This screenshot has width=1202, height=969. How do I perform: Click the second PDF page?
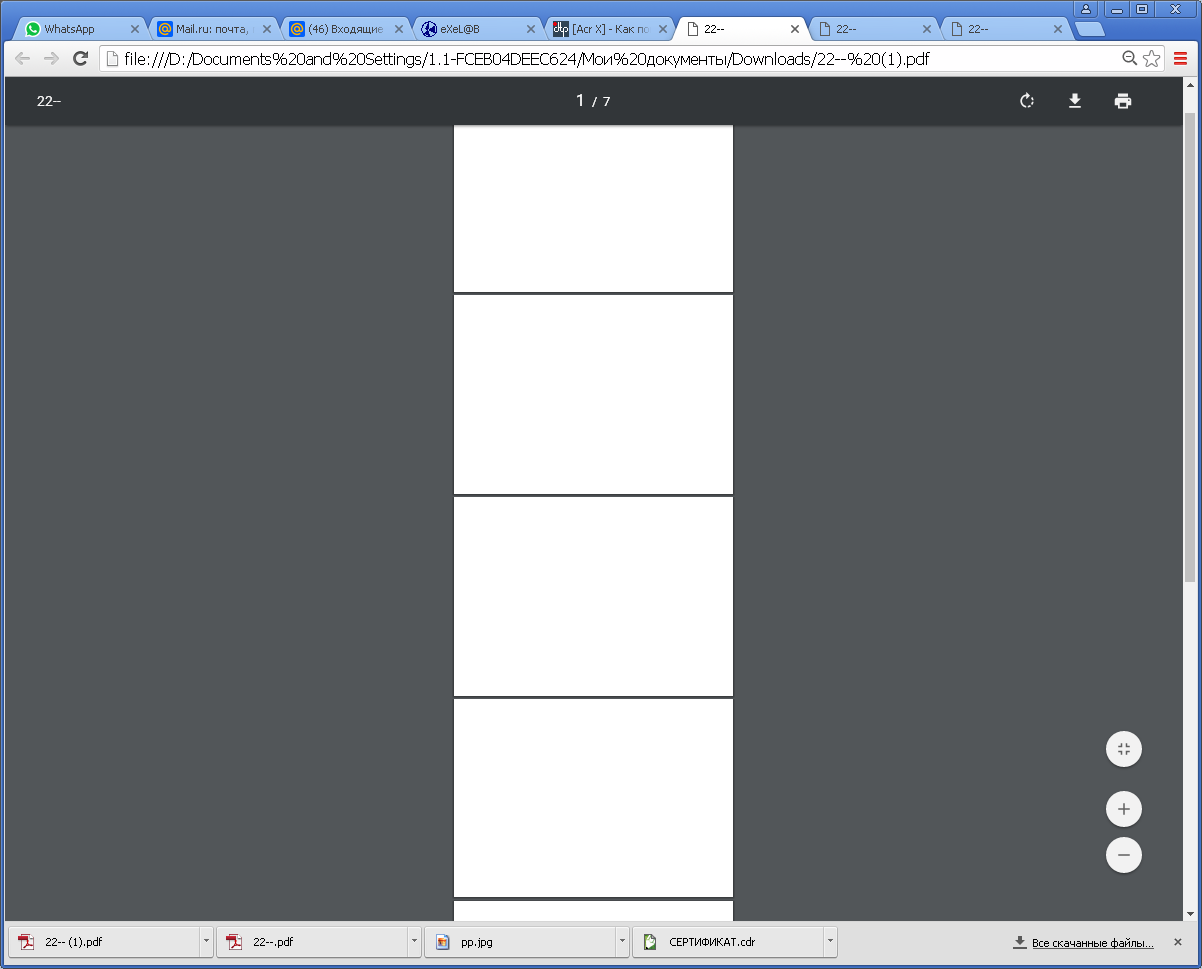[593, 395]
